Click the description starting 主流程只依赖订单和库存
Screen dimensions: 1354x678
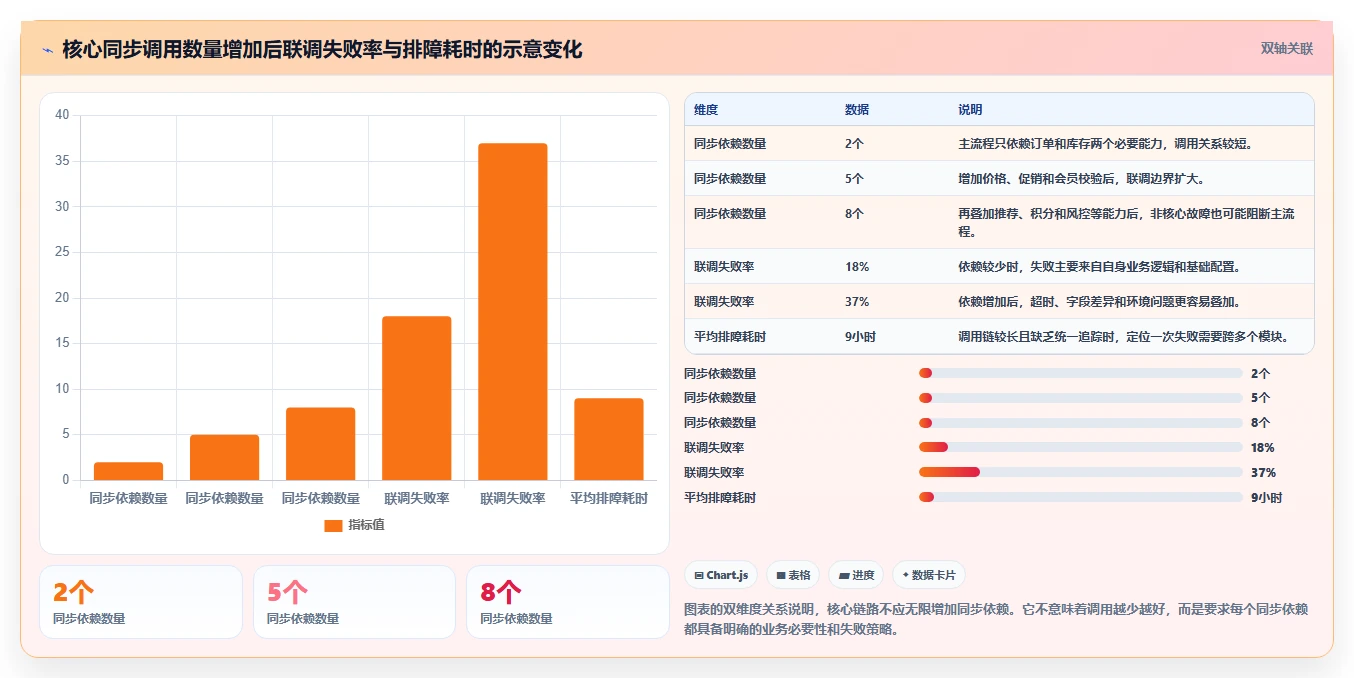click(x=1105, y=143)
